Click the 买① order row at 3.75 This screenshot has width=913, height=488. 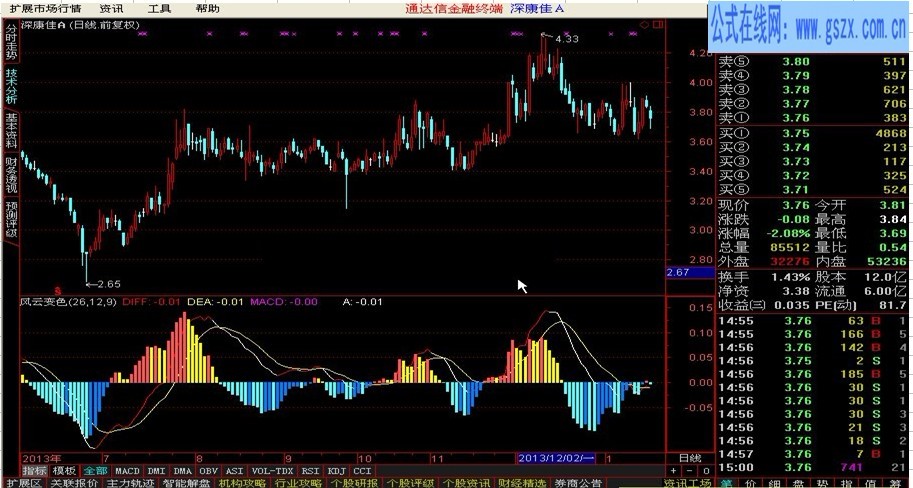(x=812, y=133)
